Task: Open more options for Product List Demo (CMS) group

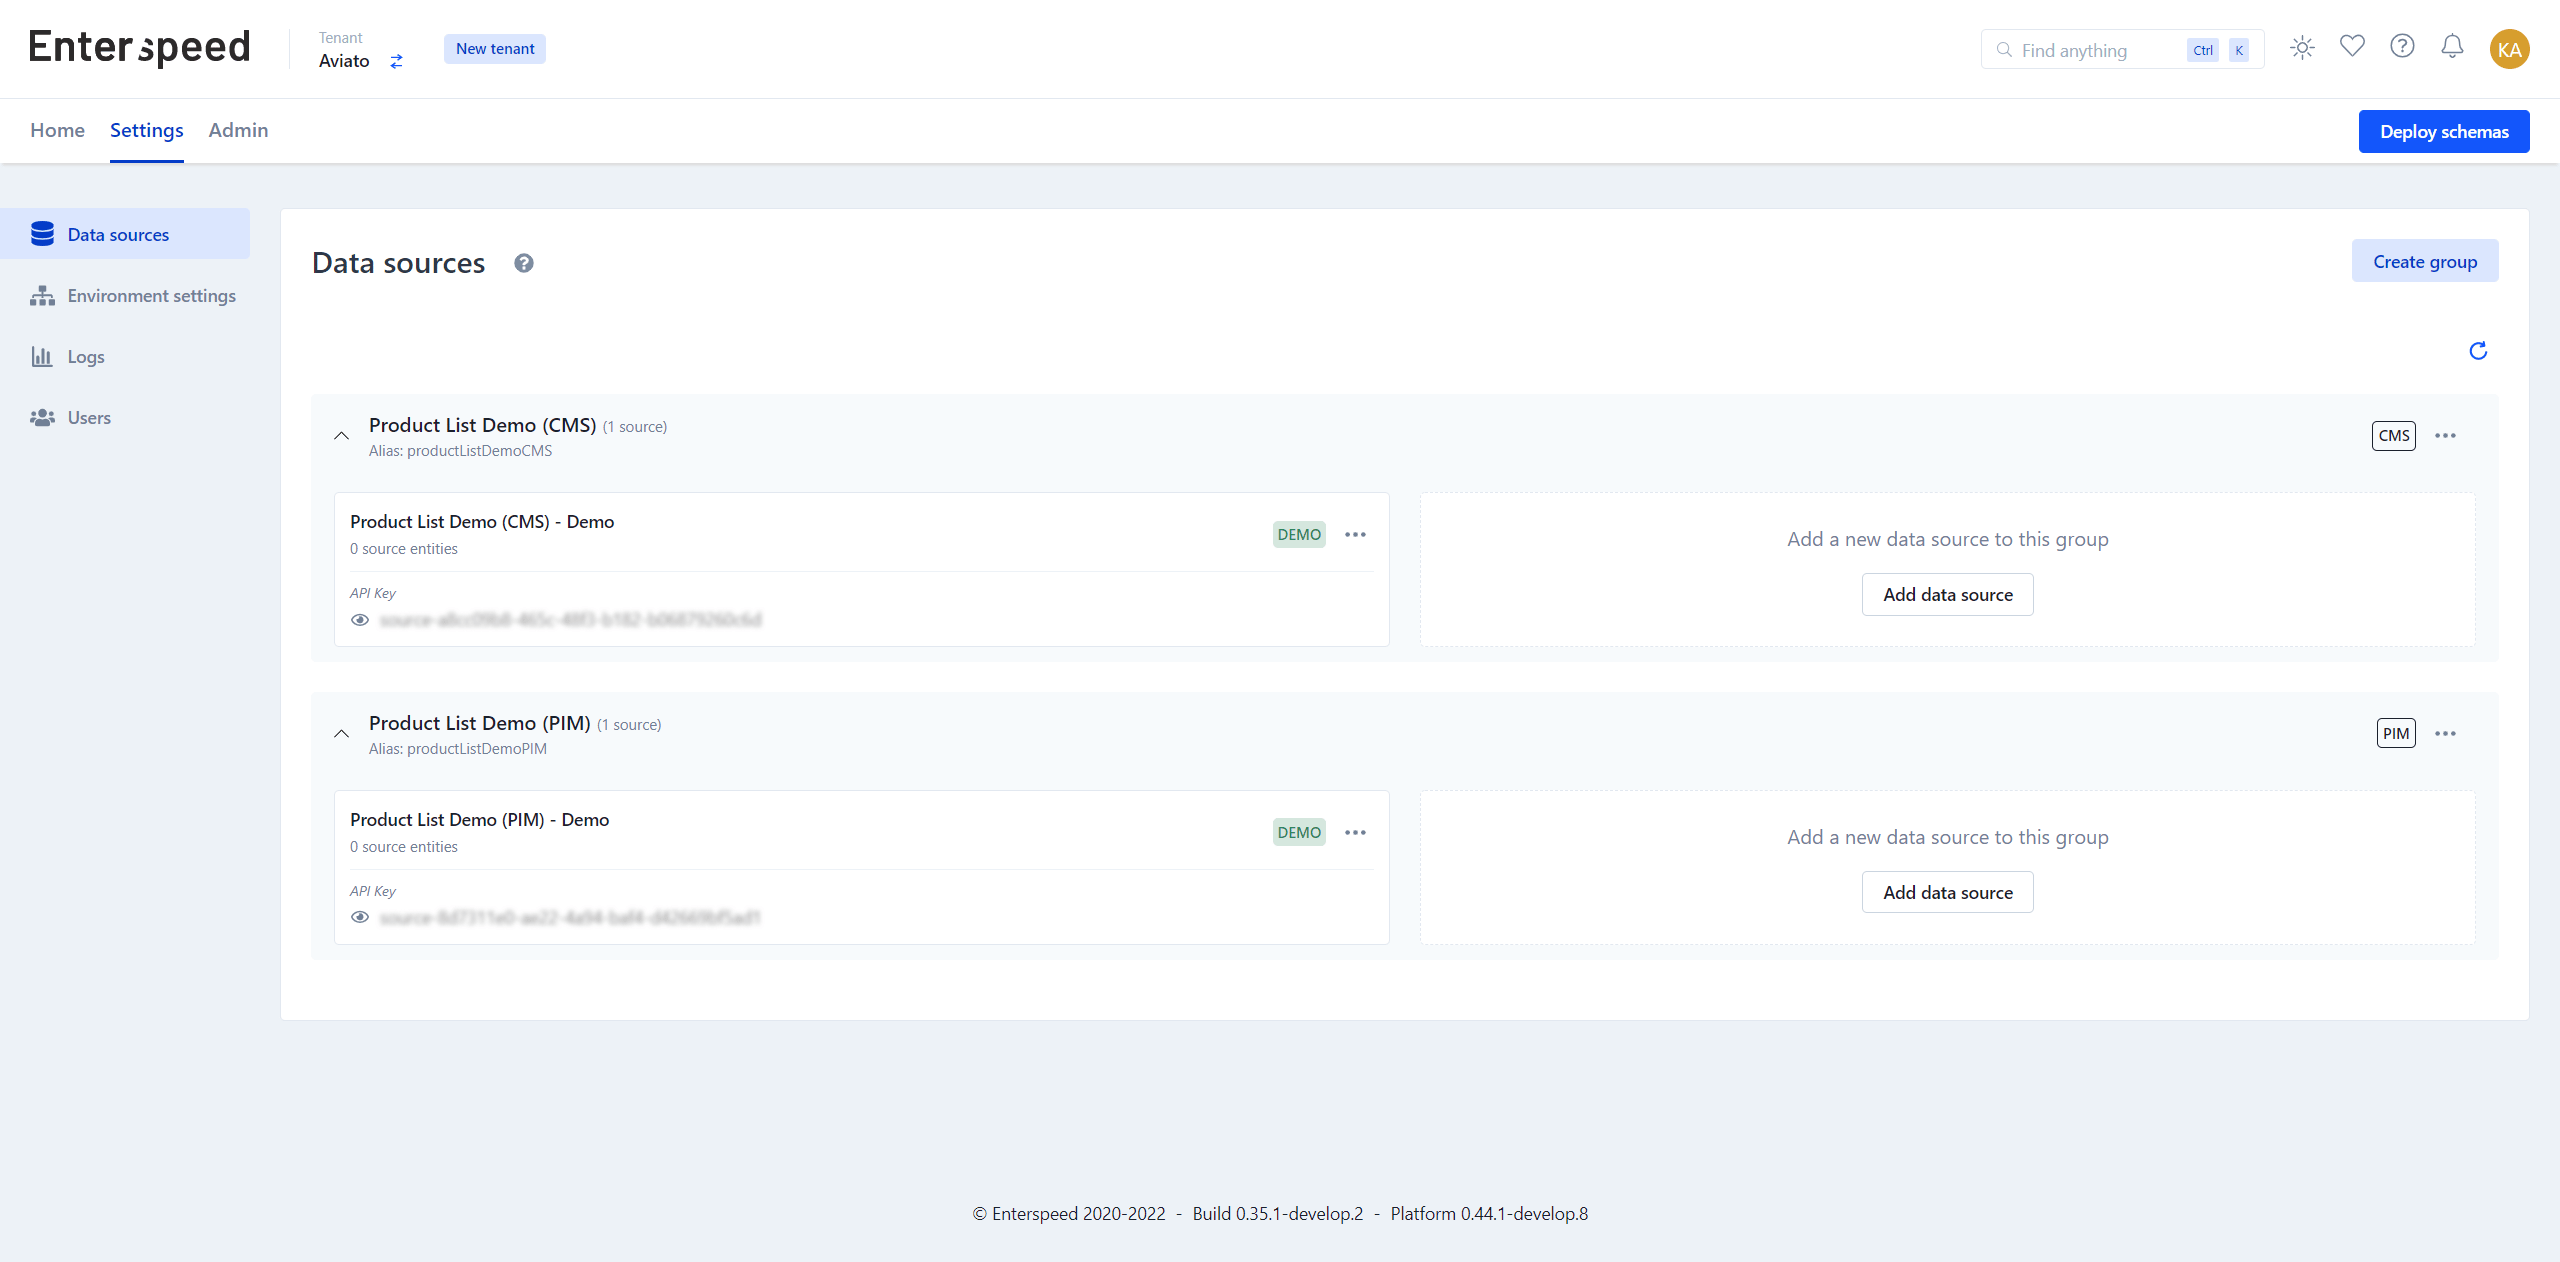Action: pyautogui.click(x=2445, y=436)
